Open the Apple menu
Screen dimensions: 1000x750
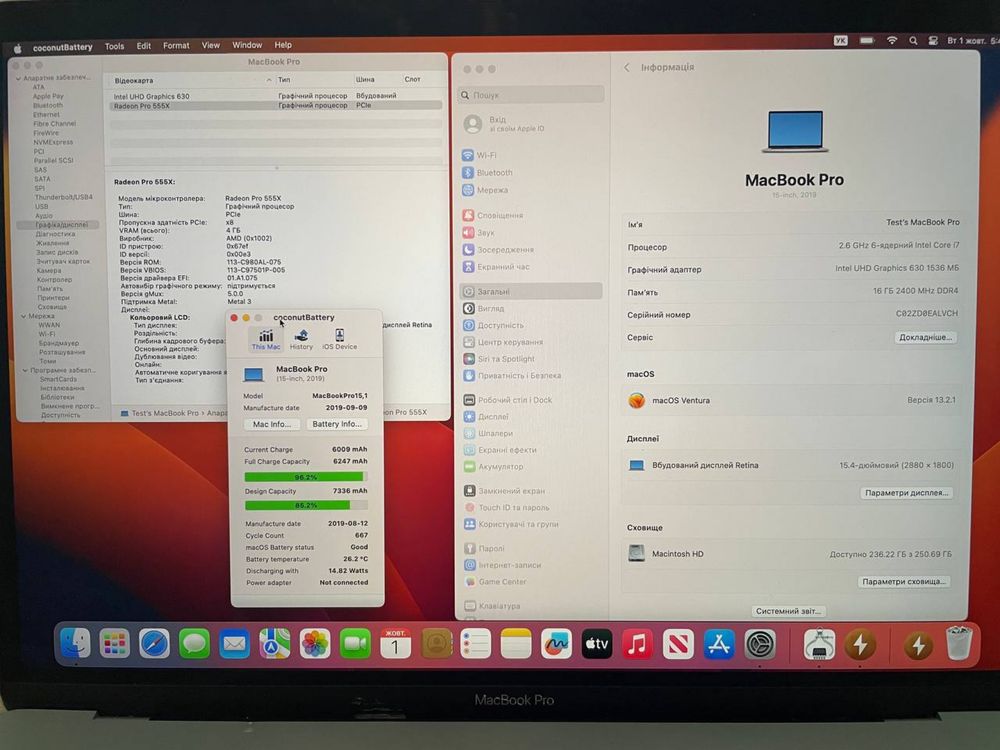18,48
